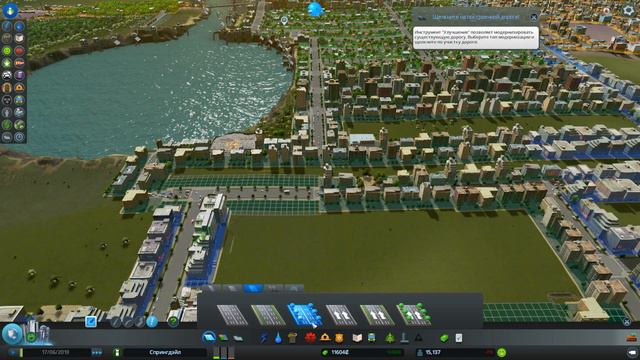
Task: Toggle the free camera mode button
Action: 632,352
